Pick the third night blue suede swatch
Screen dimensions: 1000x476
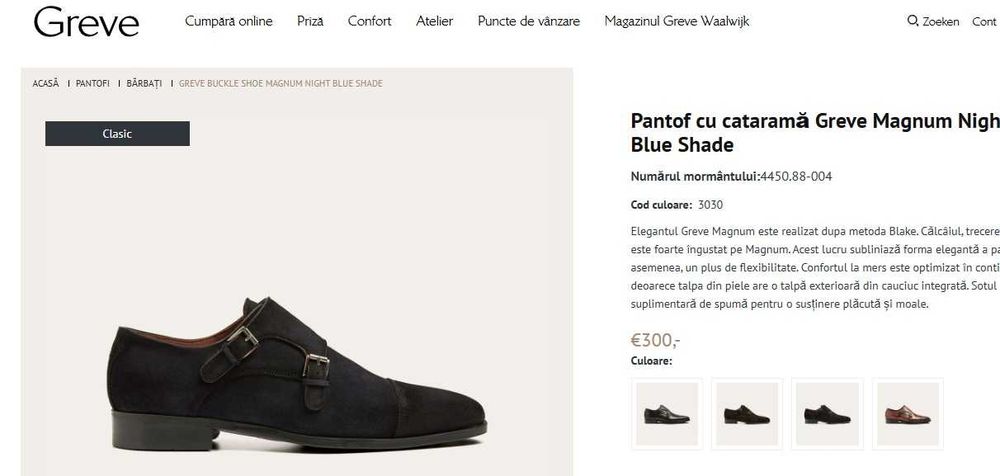coord(826,413)
